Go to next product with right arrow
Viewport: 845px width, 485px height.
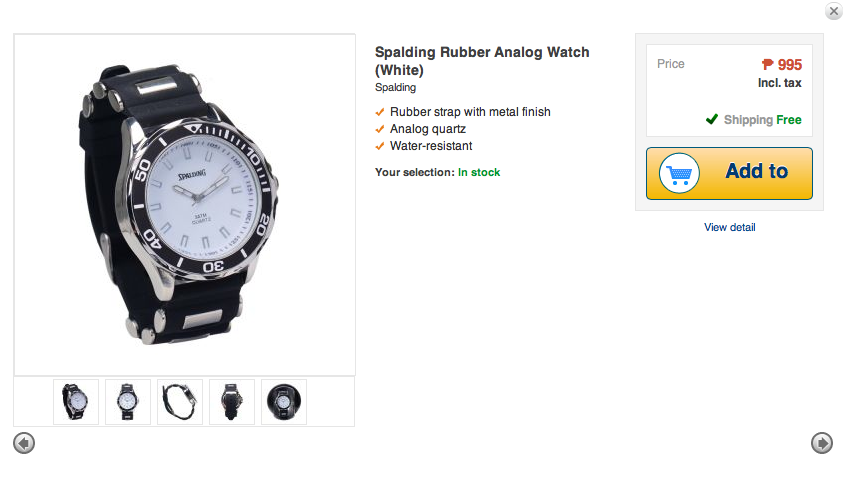tap(821, 443)
